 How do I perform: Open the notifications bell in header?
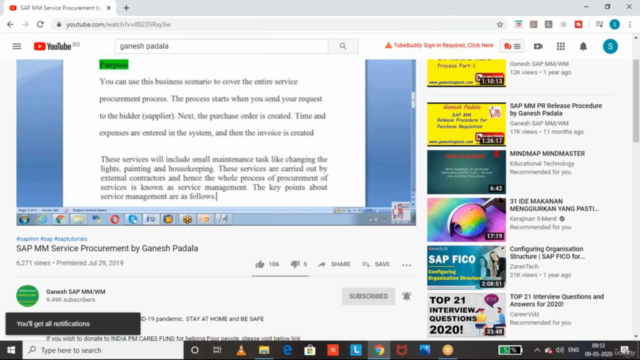tap(583, 46)
